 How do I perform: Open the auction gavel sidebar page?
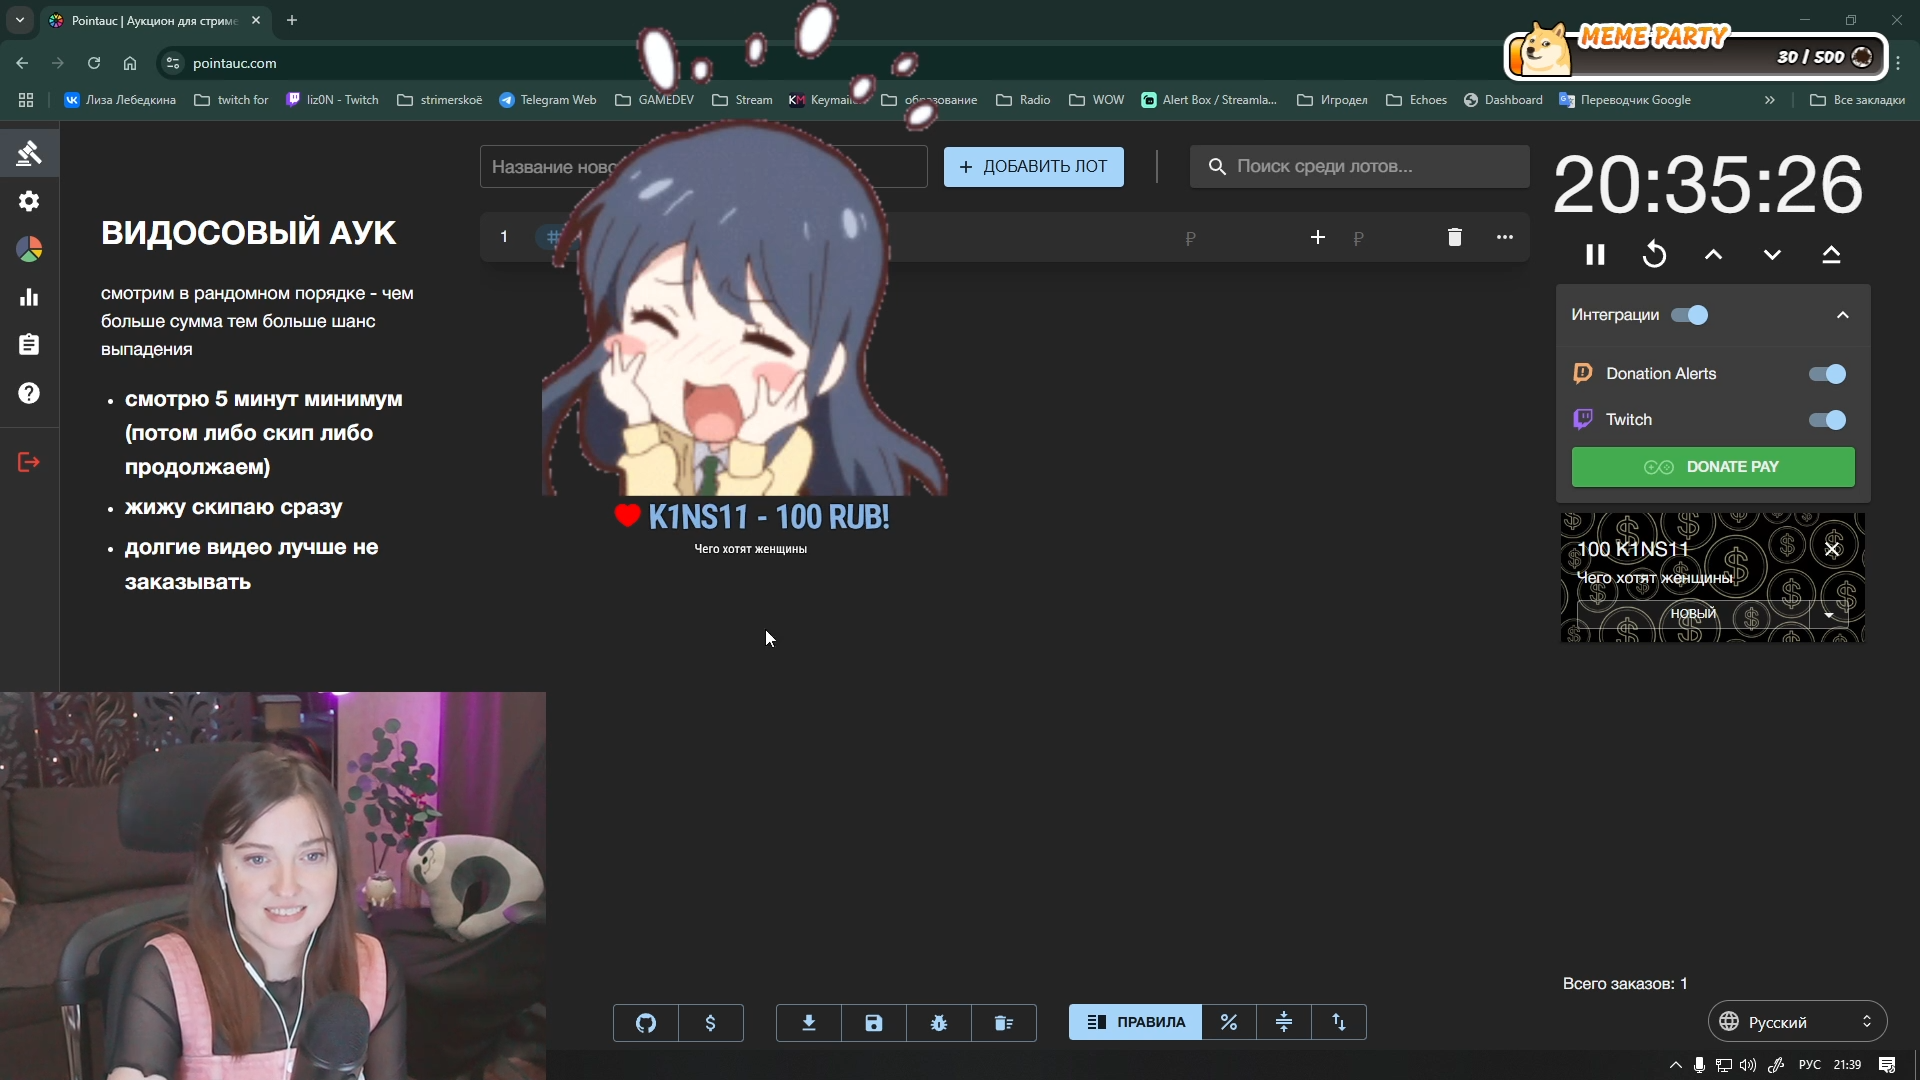29,153
